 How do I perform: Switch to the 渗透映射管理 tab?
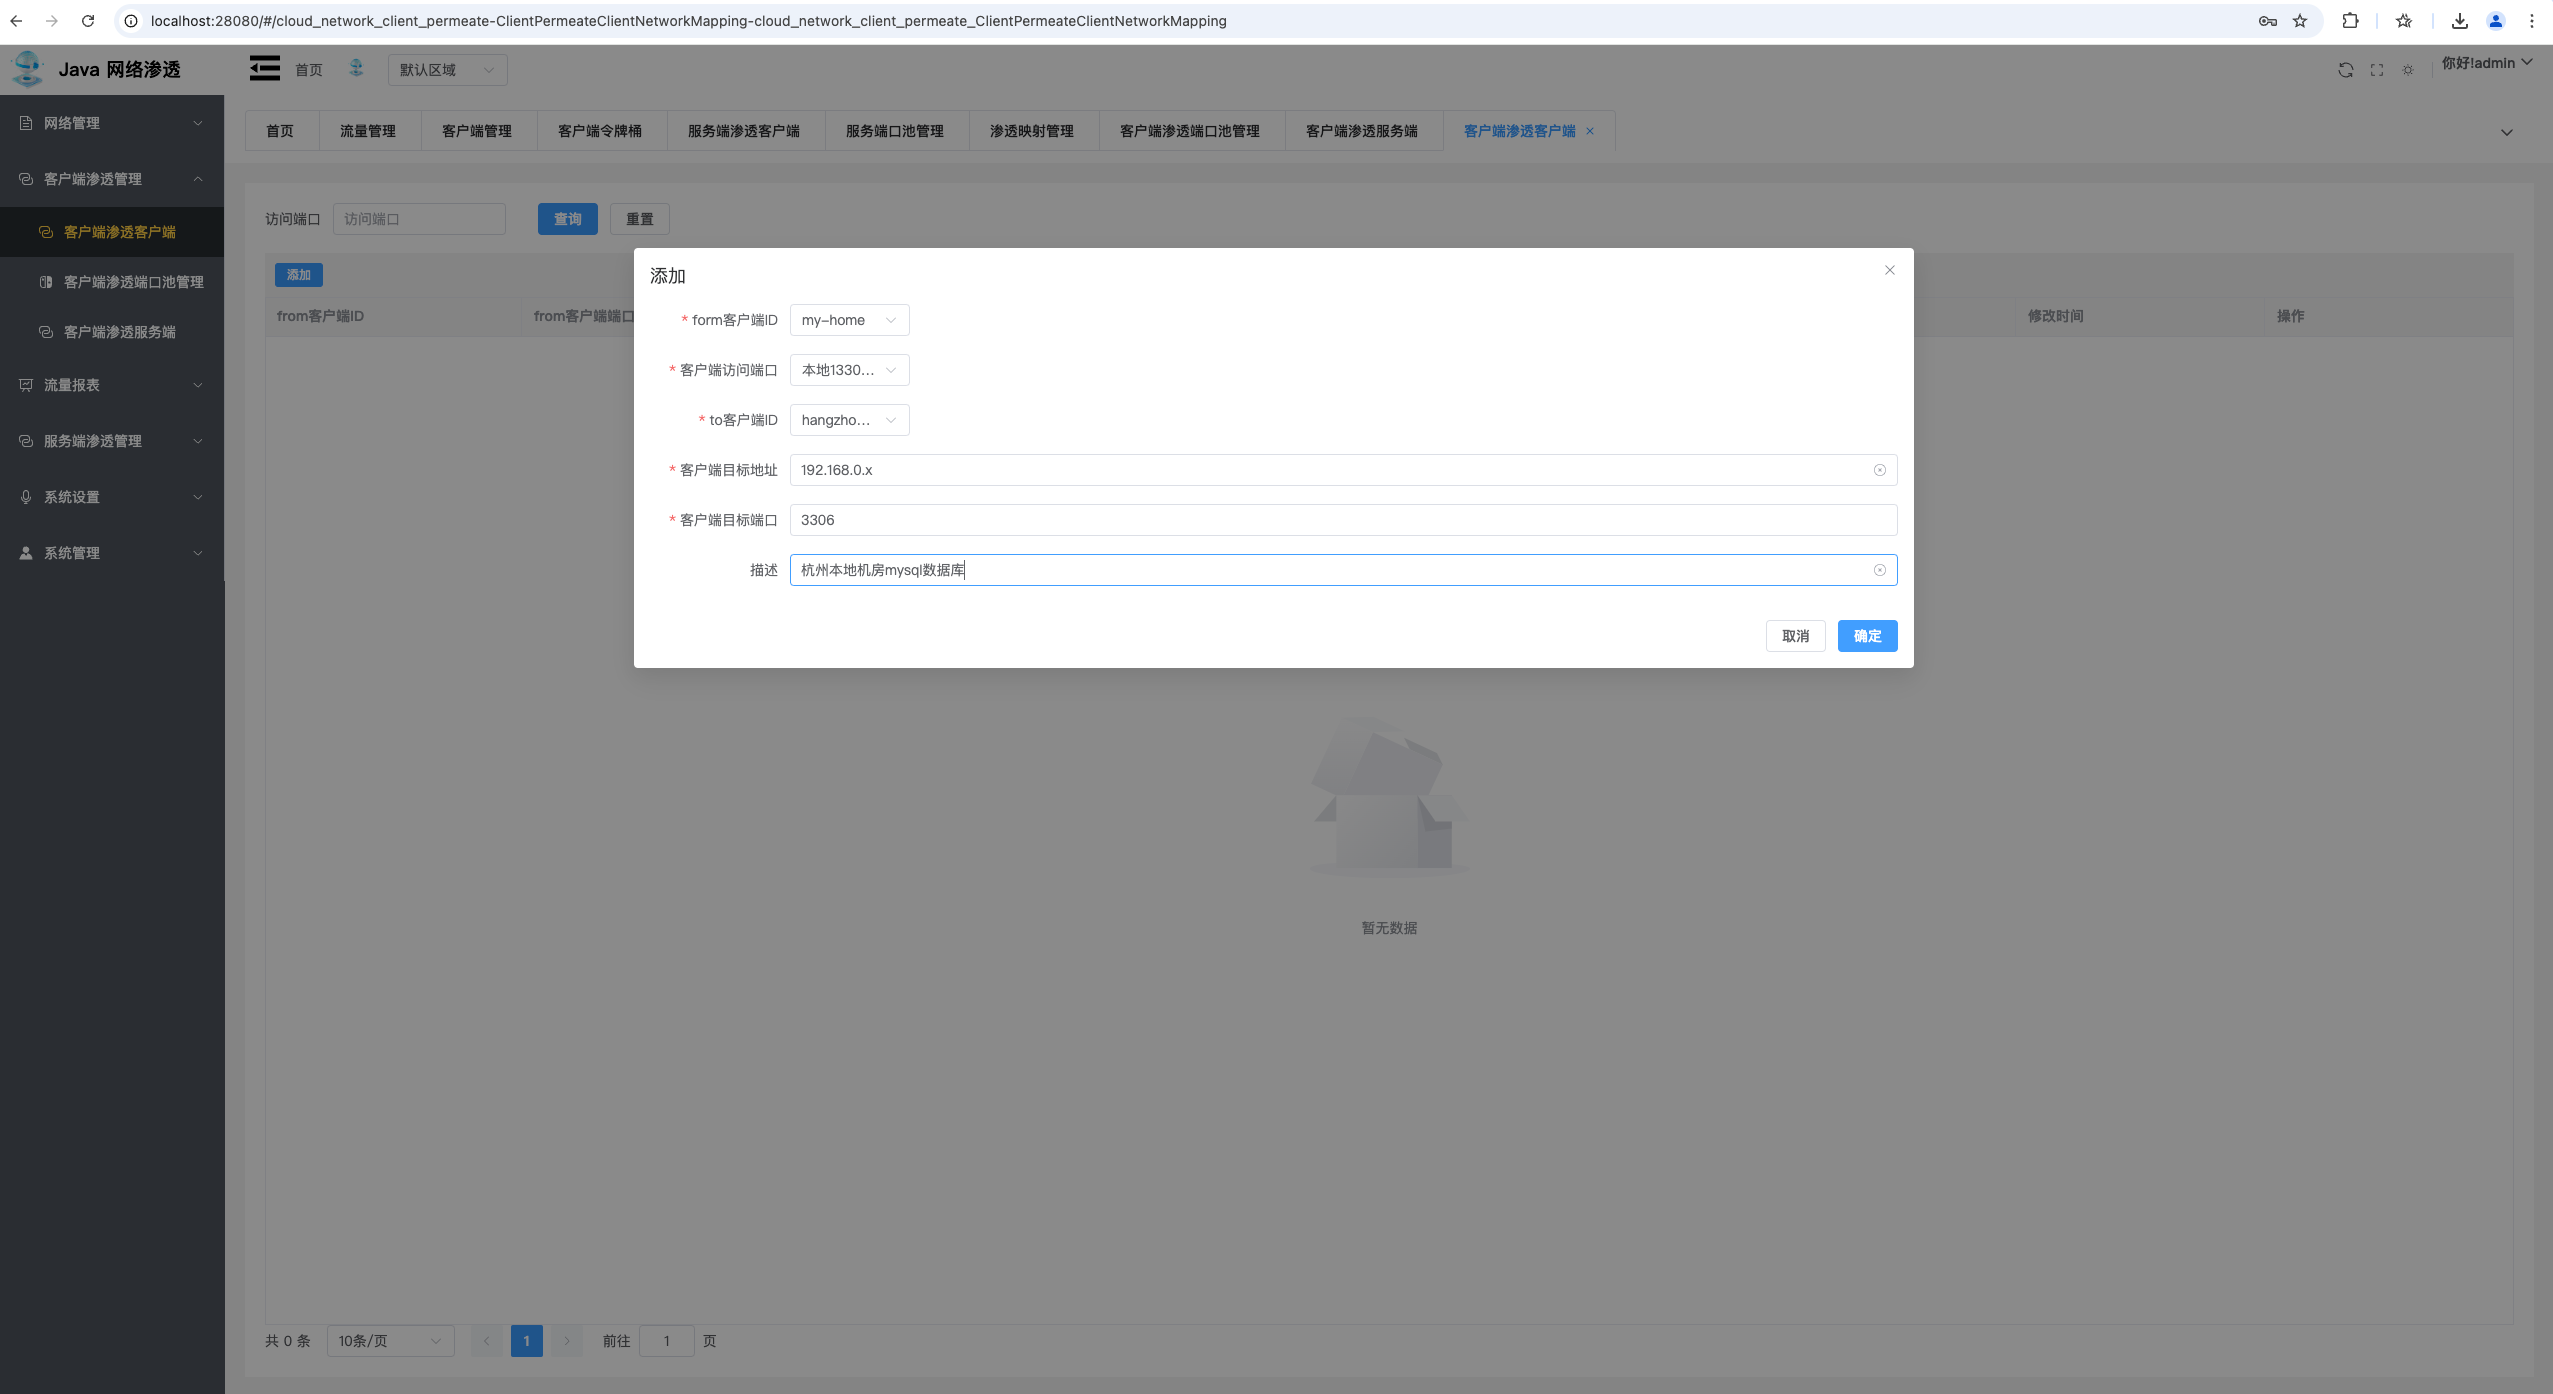point(1032,131)
